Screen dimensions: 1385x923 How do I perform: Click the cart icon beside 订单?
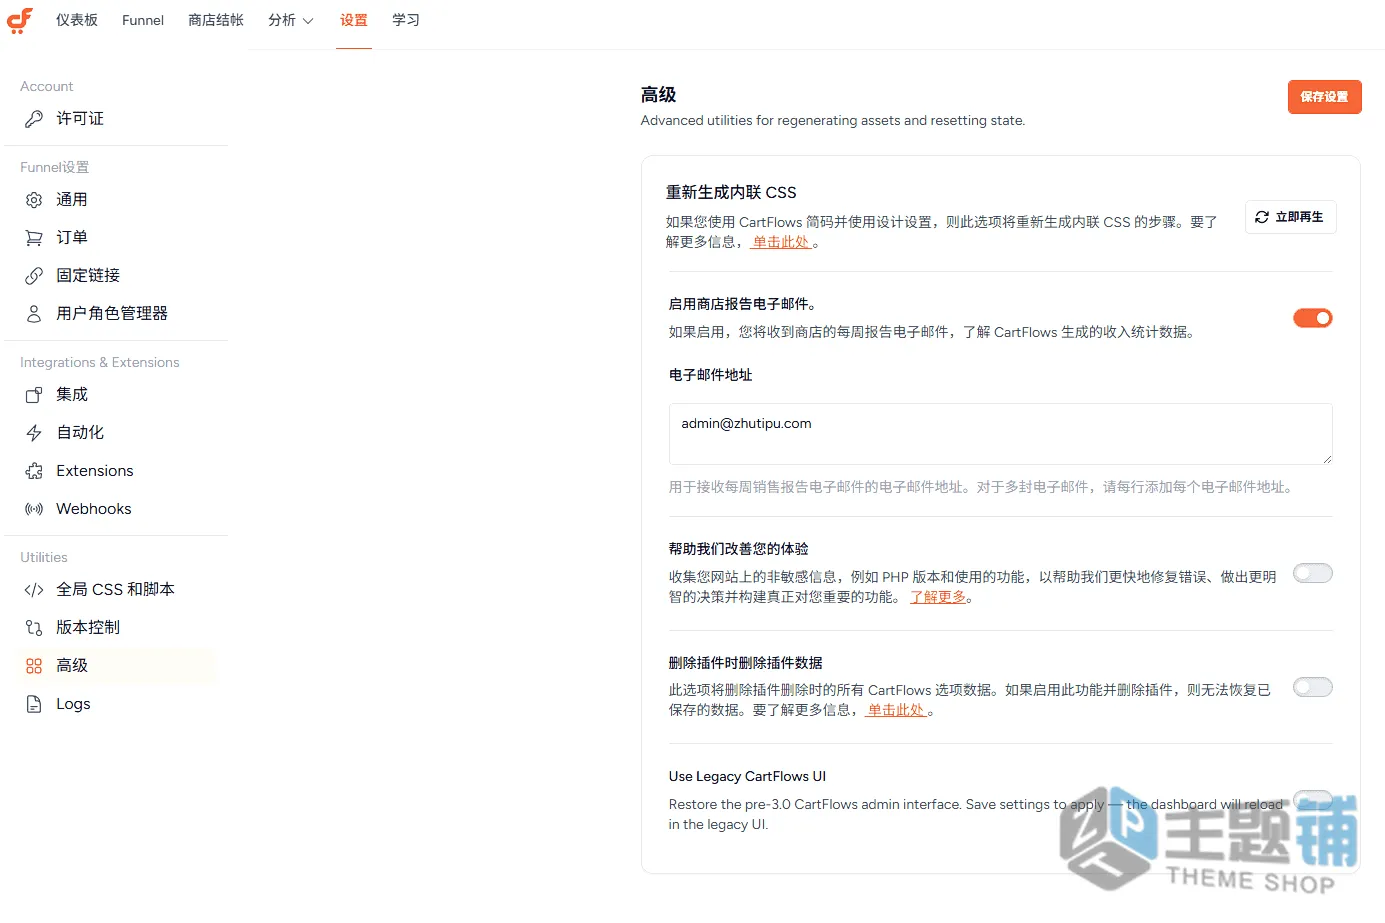click(x=34, y=238)
